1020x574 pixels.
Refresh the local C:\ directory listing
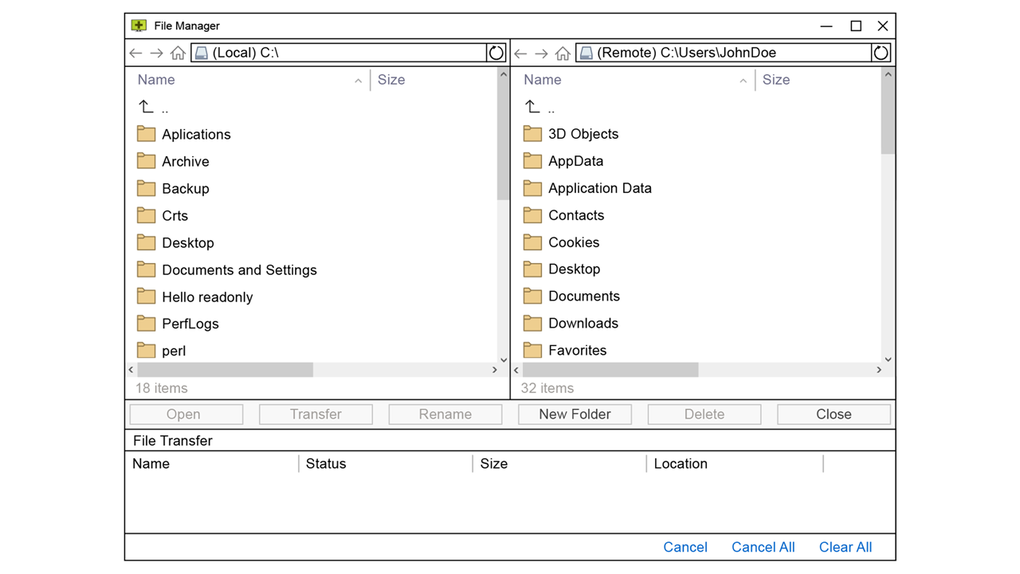(496, 53)
